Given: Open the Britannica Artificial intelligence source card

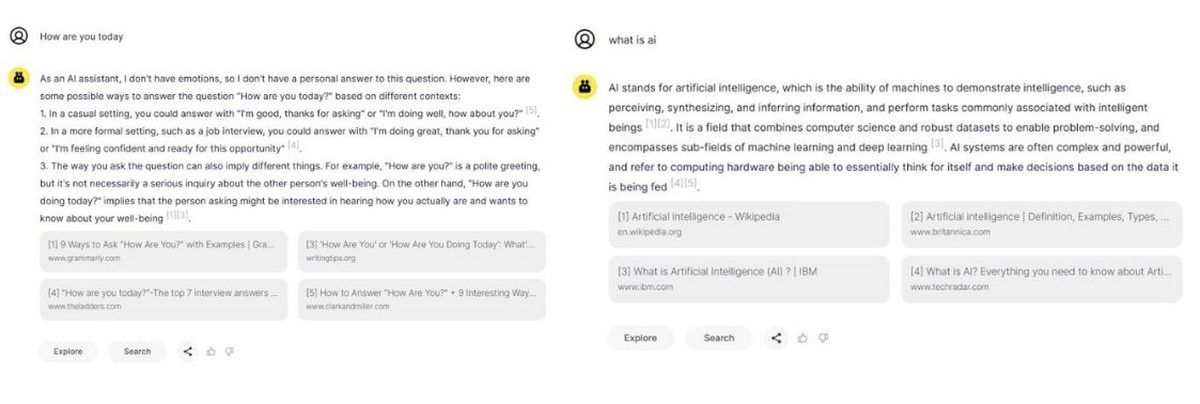Looking at the screenshot, I should point(1040,224).
